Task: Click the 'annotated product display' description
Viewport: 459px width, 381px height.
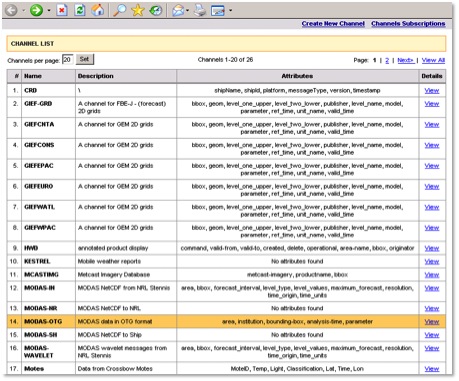Action: tap(113, 248)
